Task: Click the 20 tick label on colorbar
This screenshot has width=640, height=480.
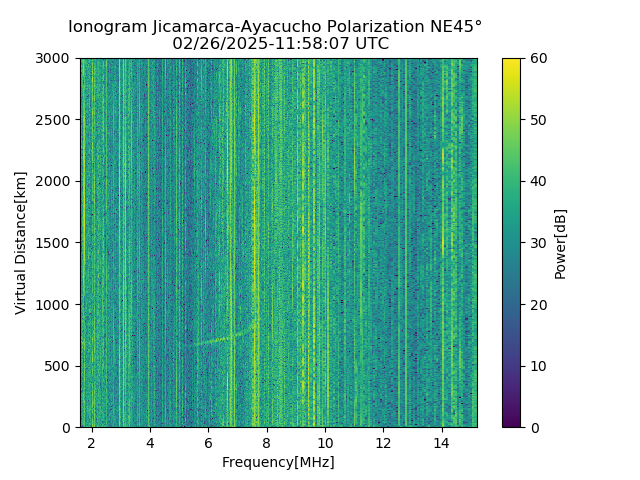Action: click(538, 304)
